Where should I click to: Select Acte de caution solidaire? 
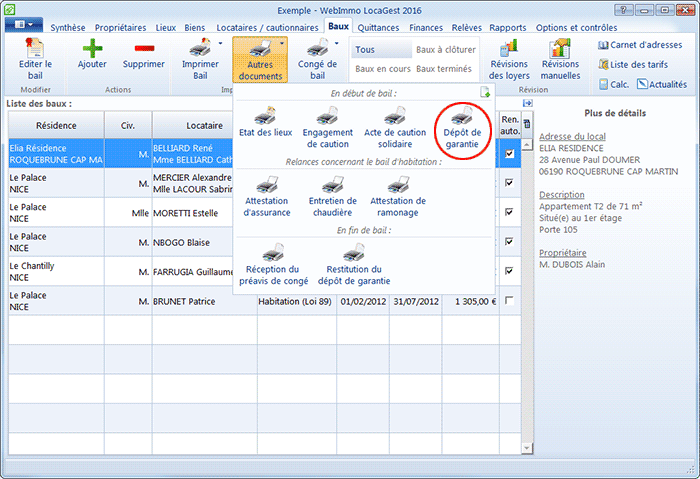point(395,127)
